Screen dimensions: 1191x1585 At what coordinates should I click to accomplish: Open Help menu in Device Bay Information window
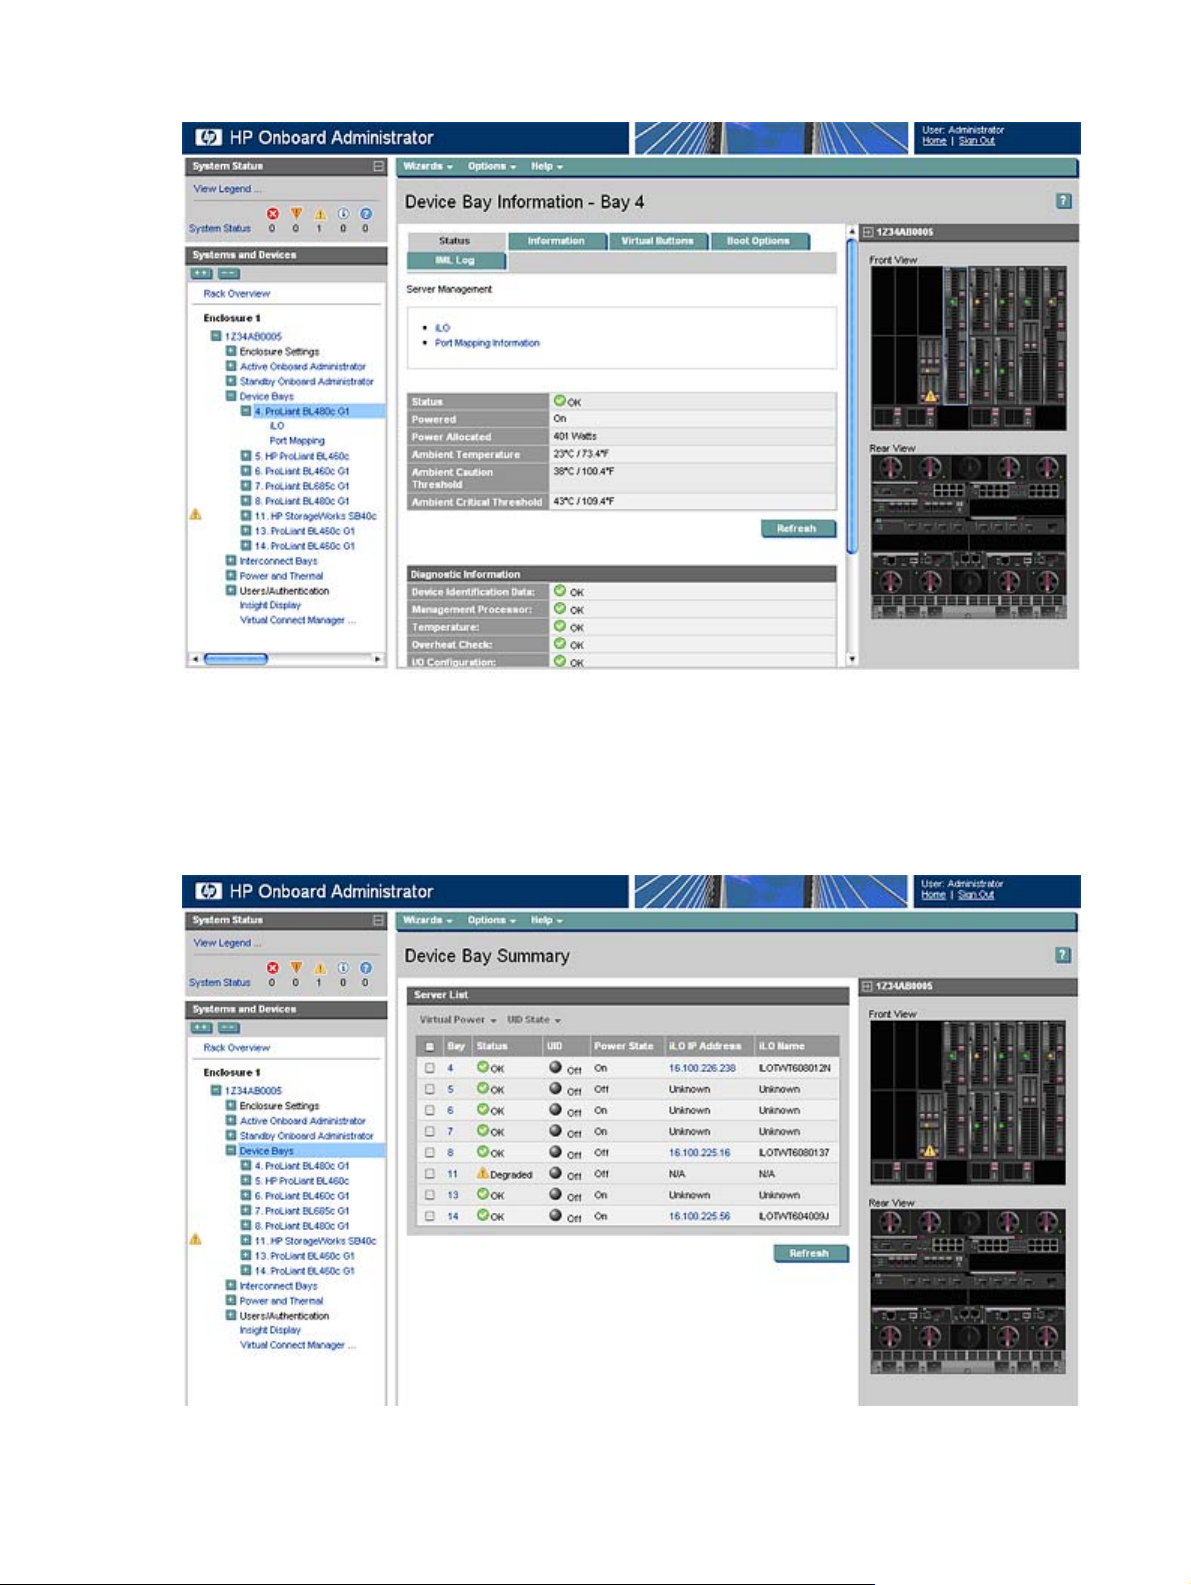[547, 166]
